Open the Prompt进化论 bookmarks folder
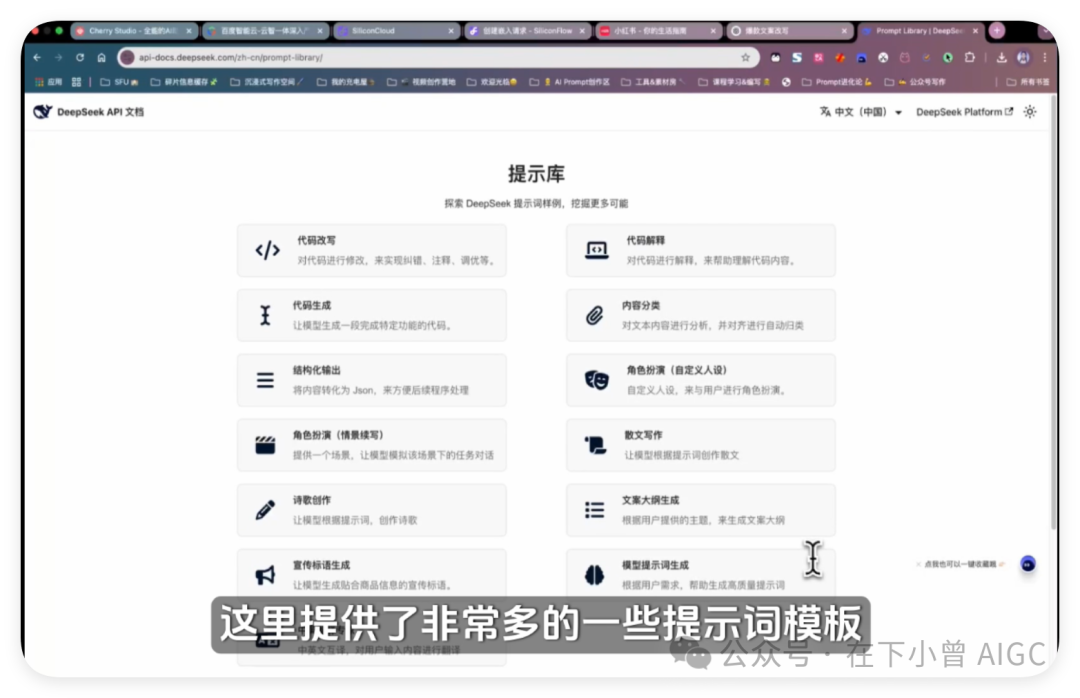1080x698 pixels. [837, 82]
